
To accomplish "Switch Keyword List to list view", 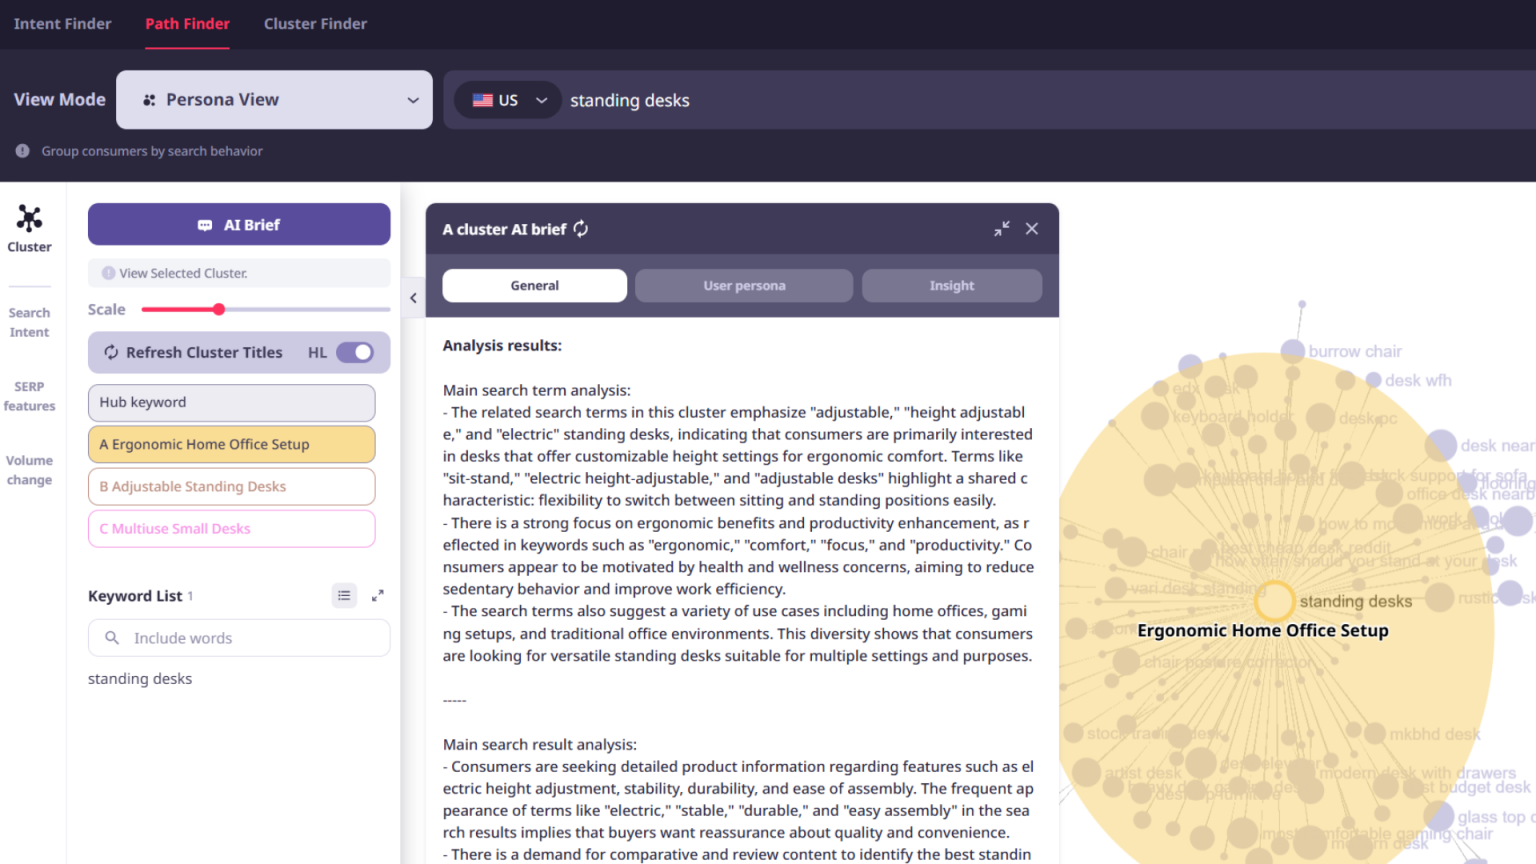I will click(344, 595).
